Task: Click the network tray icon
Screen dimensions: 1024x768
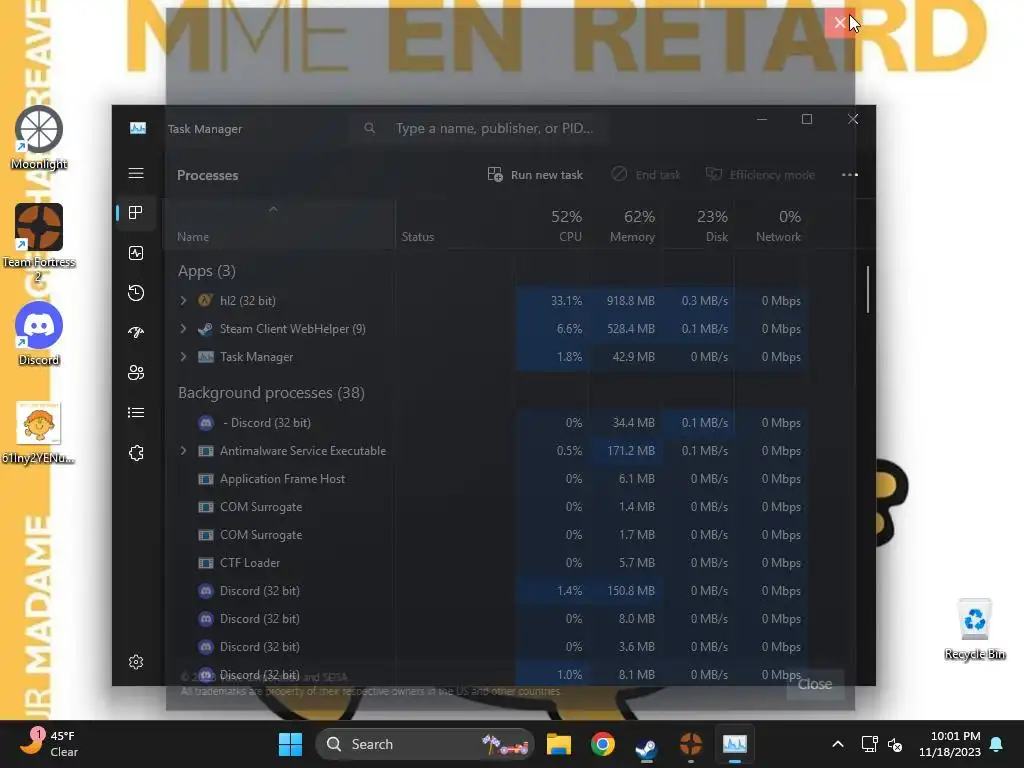Action: (869, 744)
